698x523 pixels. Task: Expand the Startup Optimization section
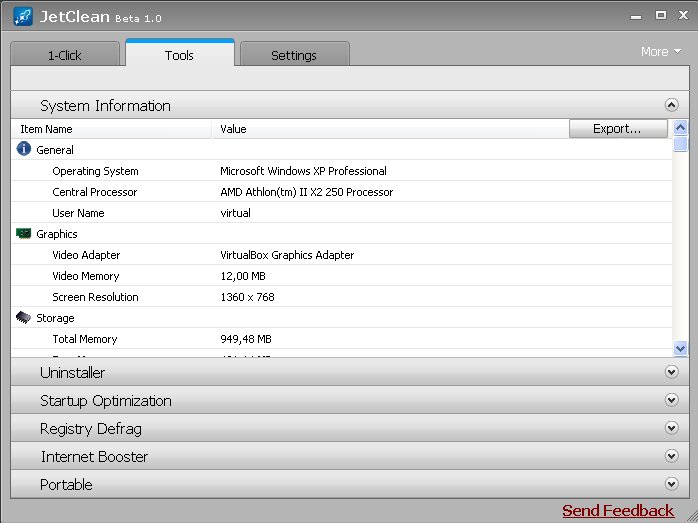[671, 400]
